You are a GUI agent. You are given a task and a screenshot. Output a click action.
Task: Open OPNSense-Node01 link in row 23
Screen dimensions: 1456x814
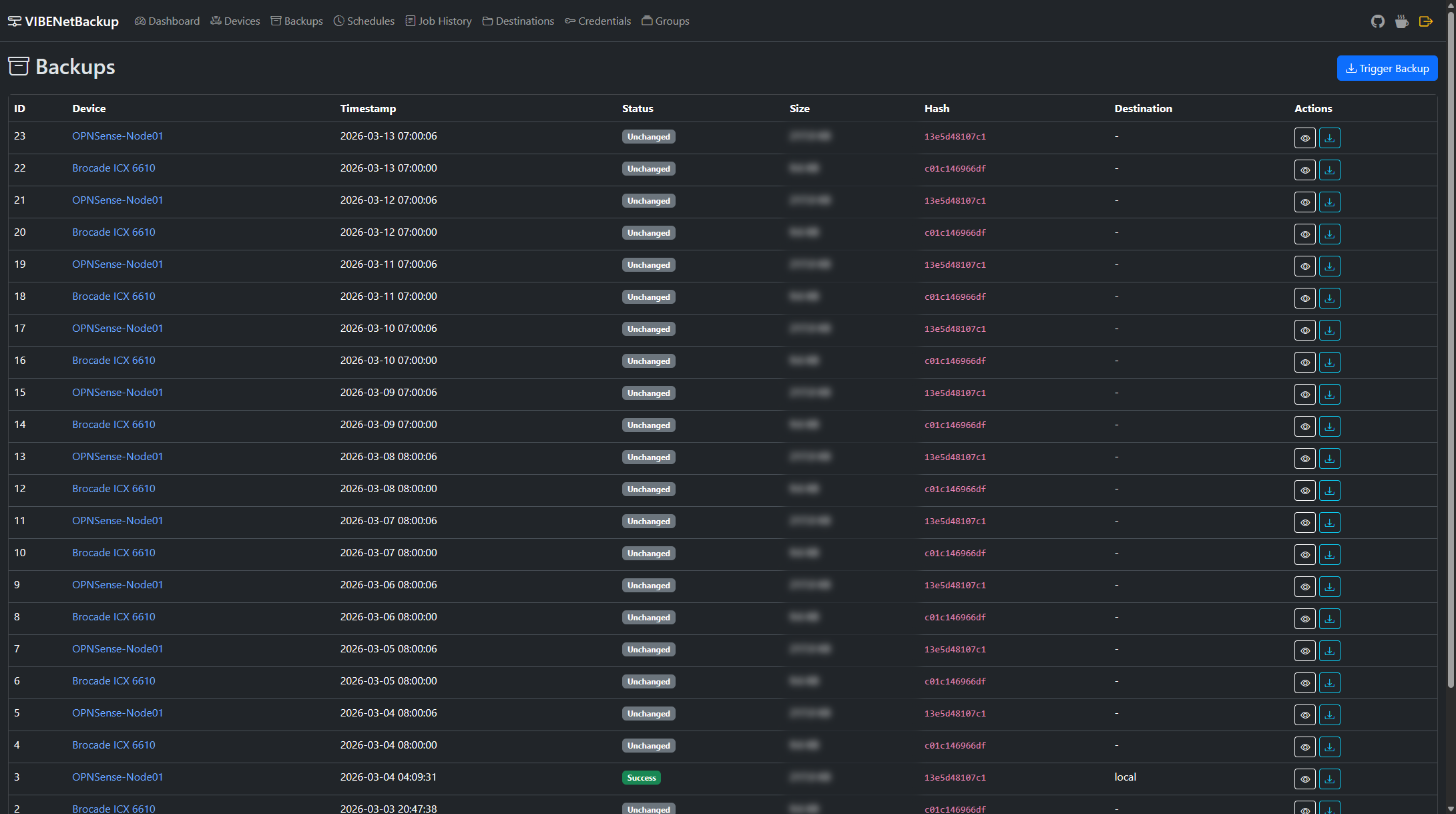[118, 136]
